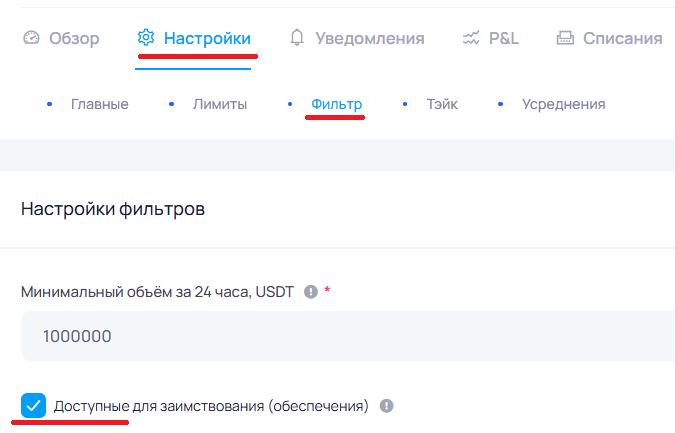Select the Фильтр sub-tab
The width and height of the screenshot is (675, 433).
(336, 104)
